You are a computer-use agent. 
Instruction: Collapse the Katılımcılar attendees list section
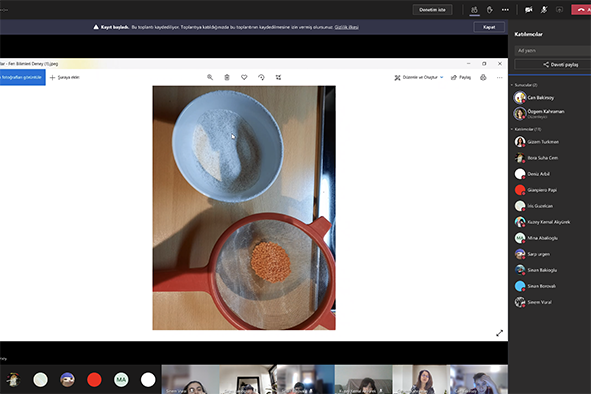526,129
